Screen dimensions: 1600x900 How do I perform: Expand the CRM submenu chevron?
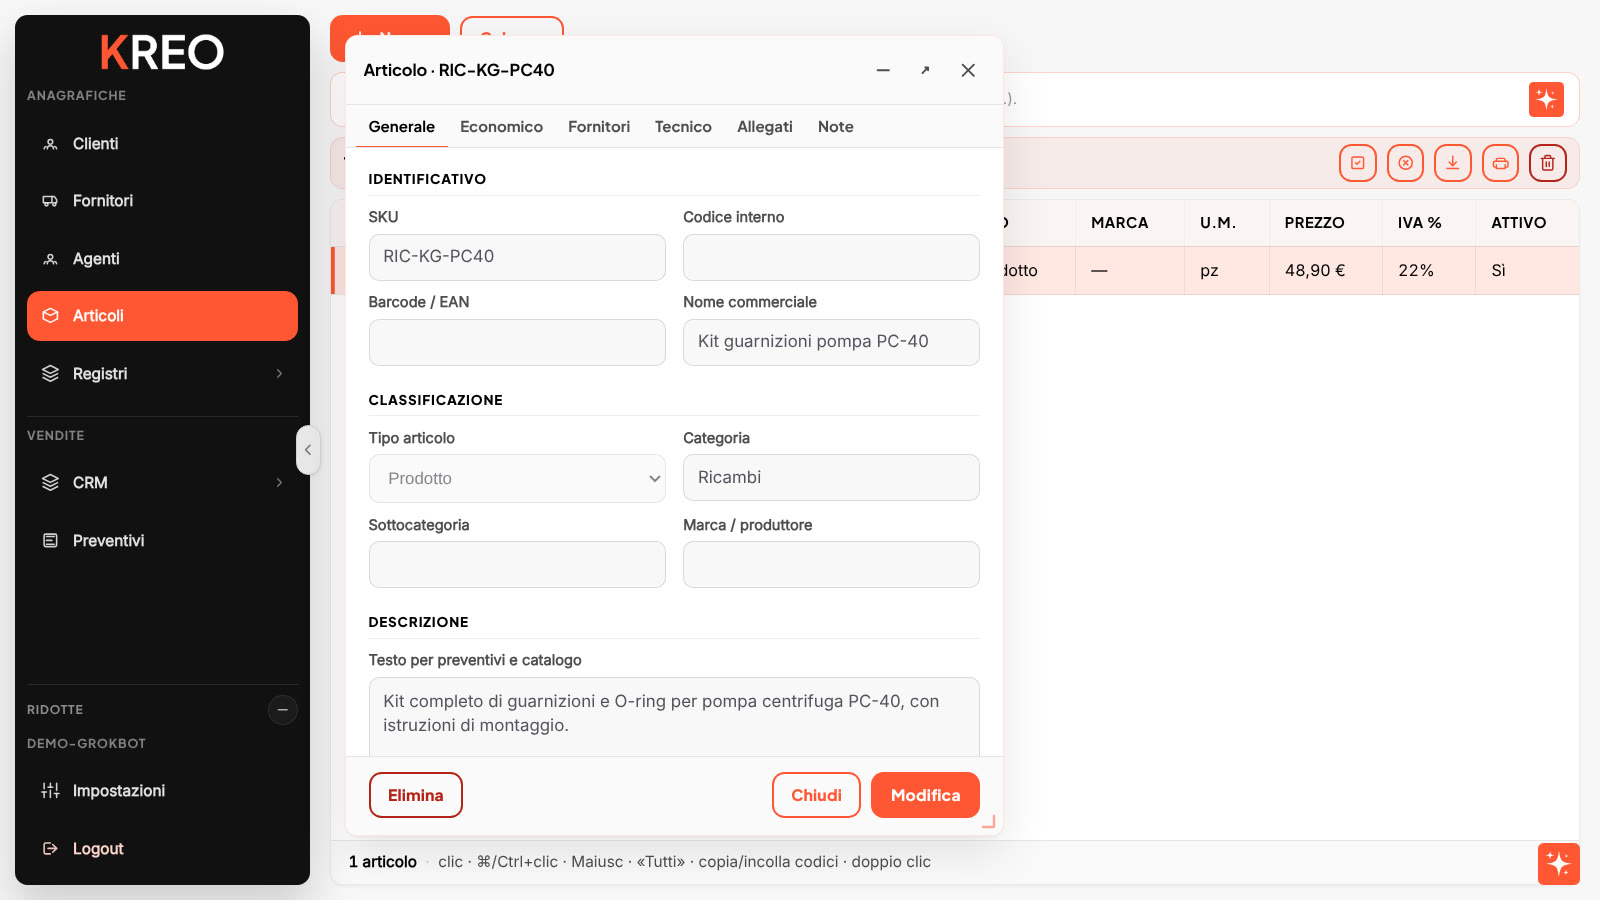point(279,483)
